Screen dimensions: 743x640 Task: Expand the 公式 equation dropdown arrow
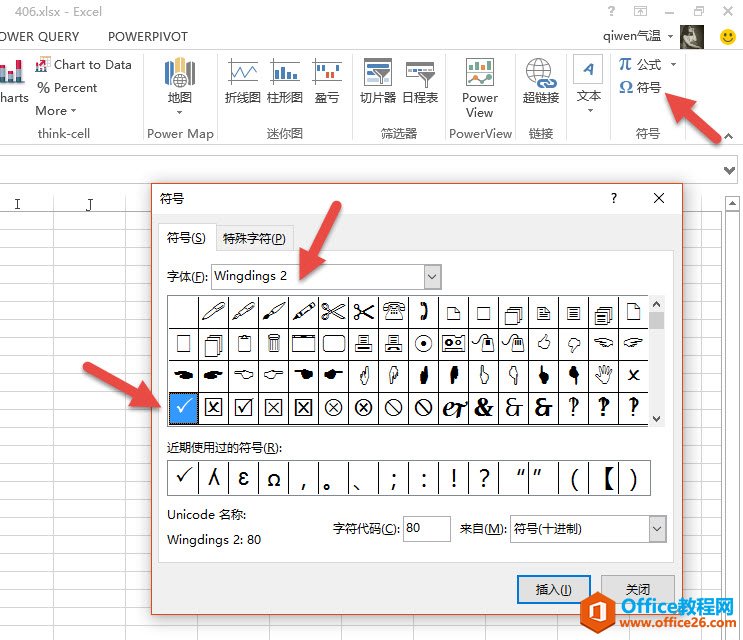pyautogui.click(x=673, y=64)
